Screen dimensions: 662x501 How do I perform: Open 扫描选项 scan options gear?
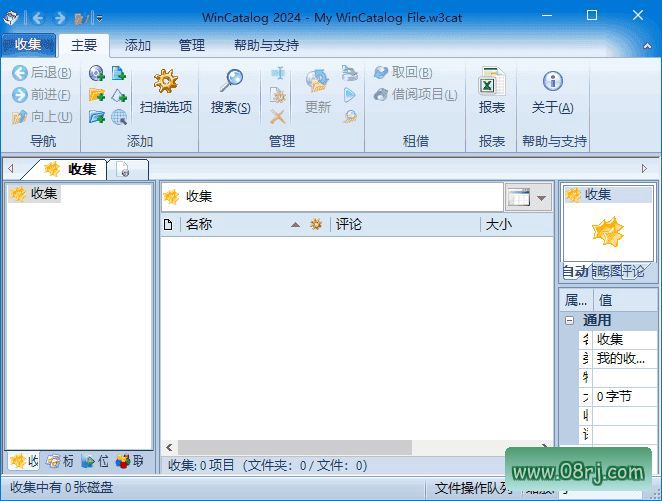point(166,91)
